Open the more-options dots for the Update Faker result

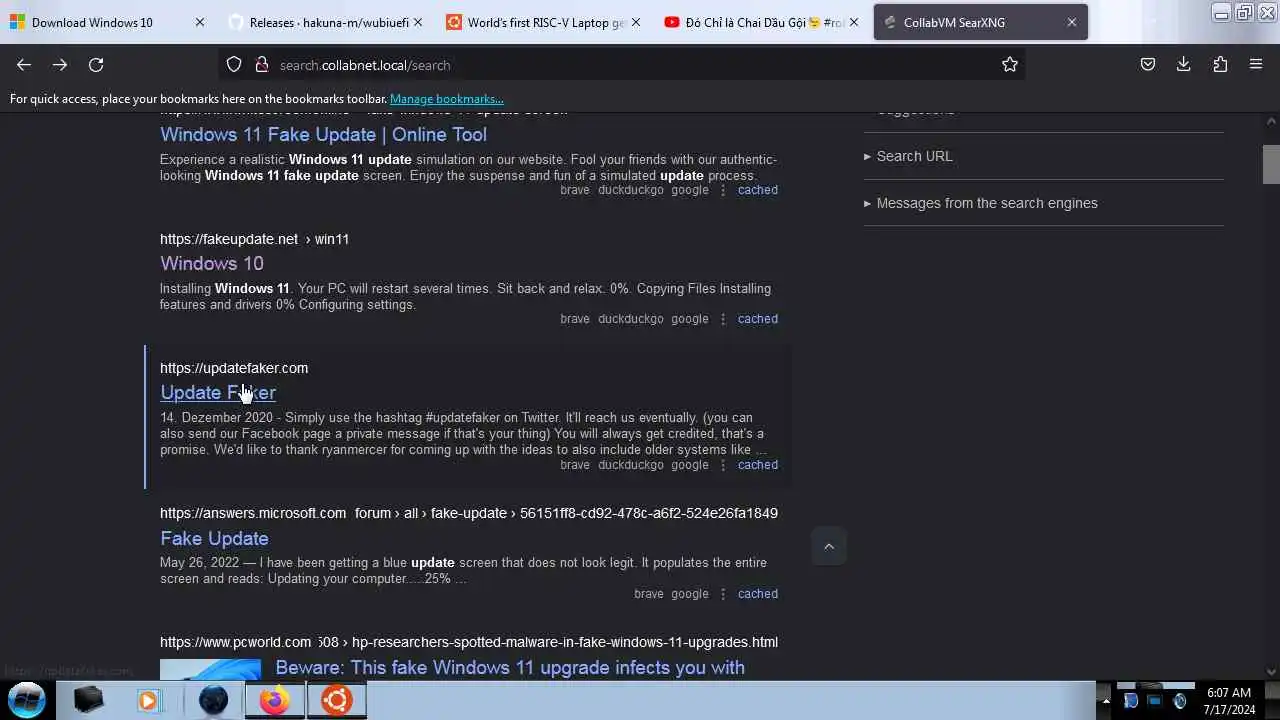point(723,465)
